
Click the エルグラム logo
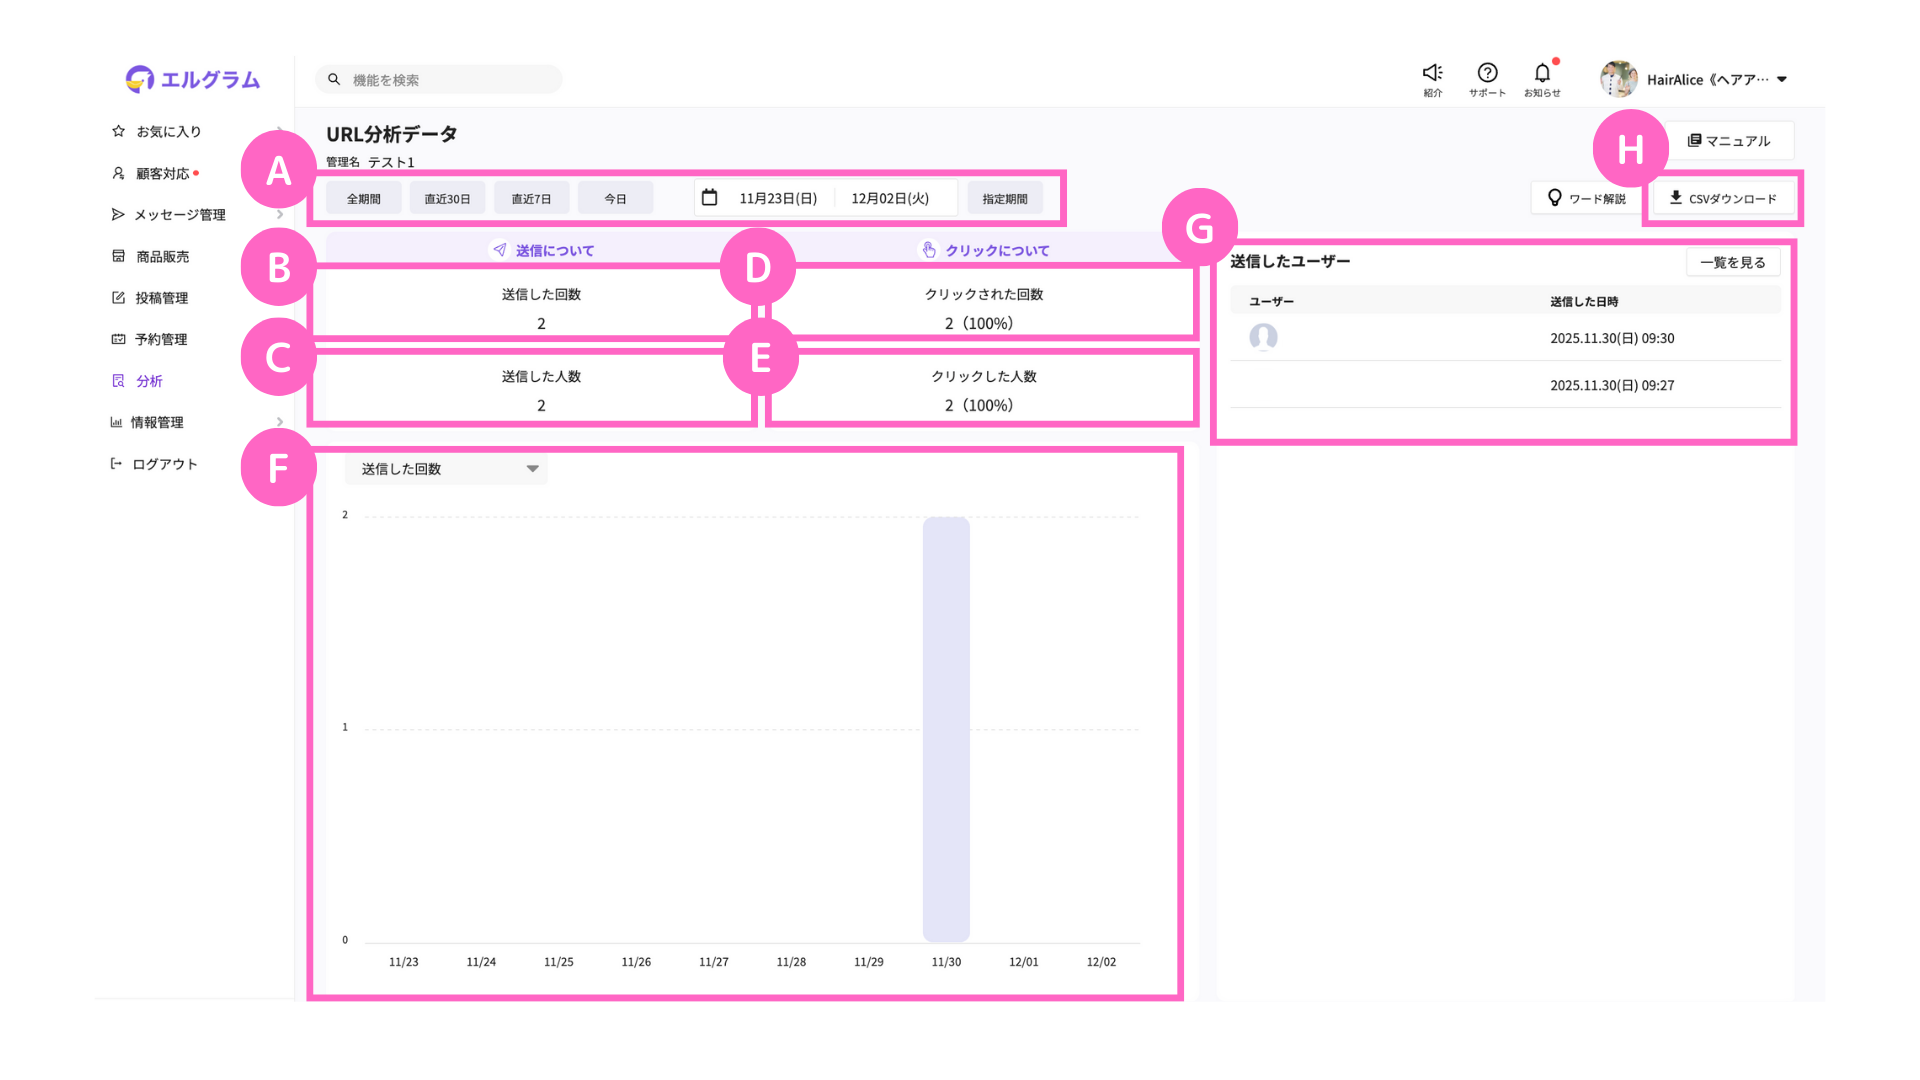click(x=193, y=79)
